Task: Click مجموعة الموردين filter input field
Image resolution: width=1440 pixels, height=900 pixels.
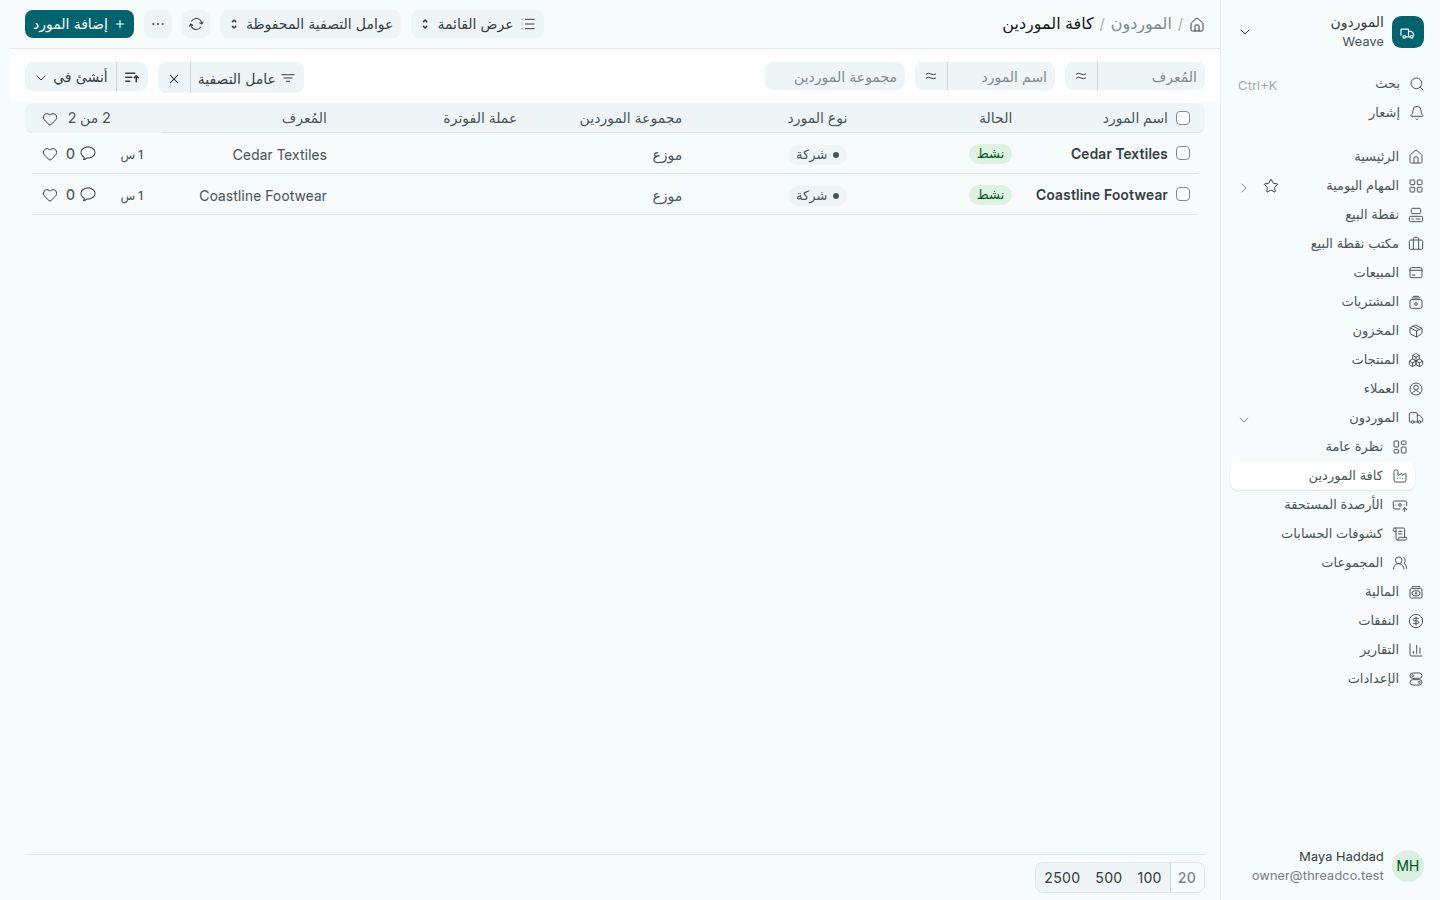Action: (x=835, y=76)
